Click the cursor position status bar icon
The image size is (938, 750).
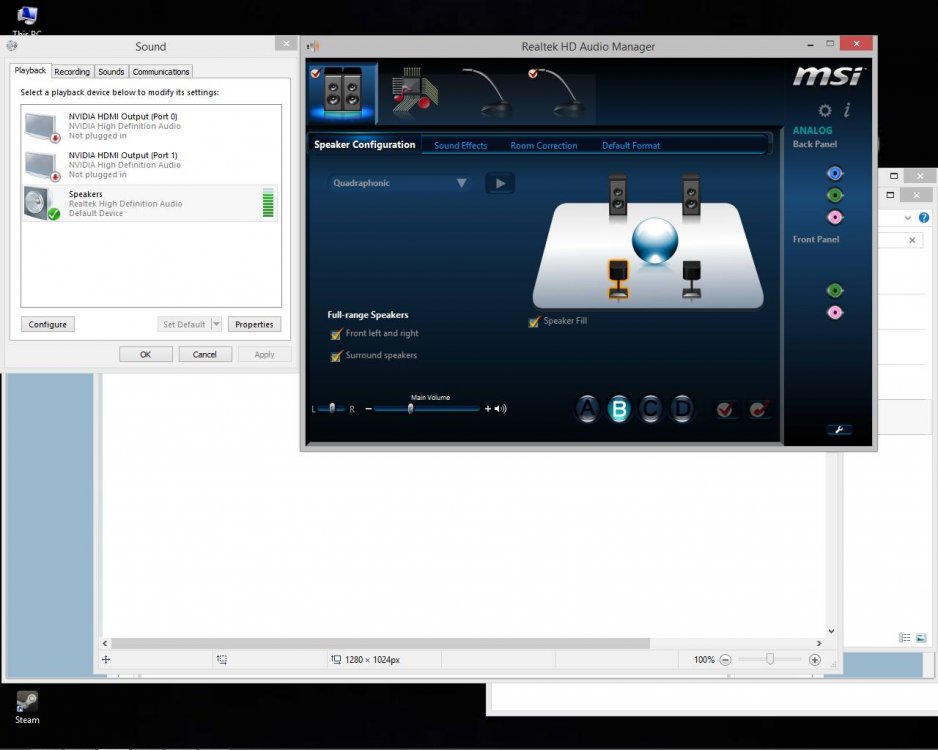pos(106,659)
